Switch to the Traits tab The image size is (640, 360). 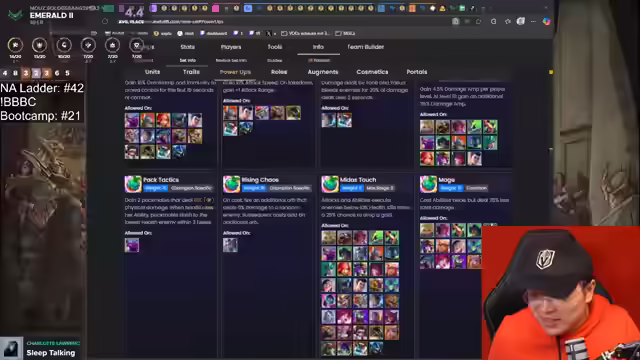pos(191,72)
